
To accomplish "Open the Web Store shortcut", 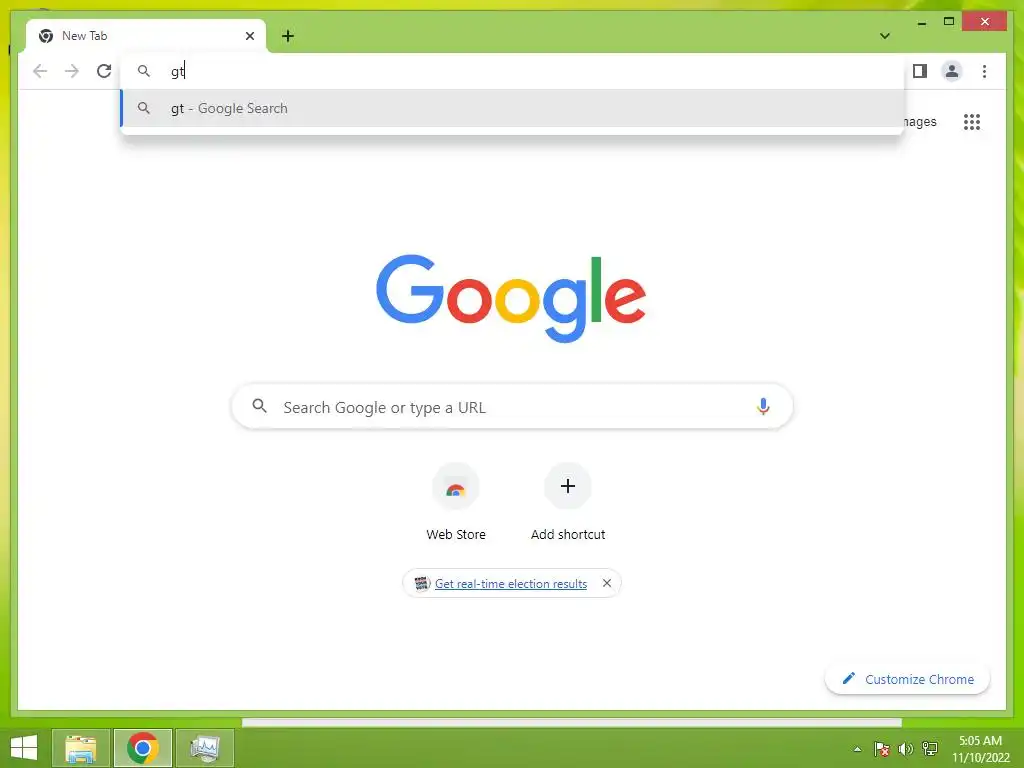I will click(x=456, y=502).
